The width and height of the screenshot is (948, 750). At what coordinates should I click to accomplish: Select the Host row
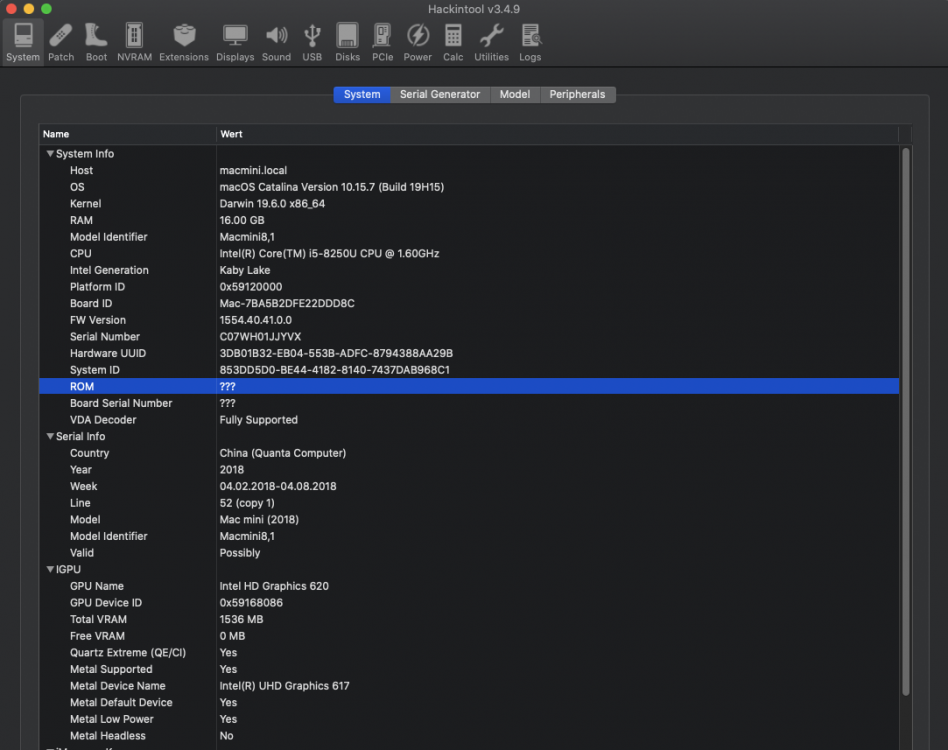pyautogui.click(x=469, y=170)
